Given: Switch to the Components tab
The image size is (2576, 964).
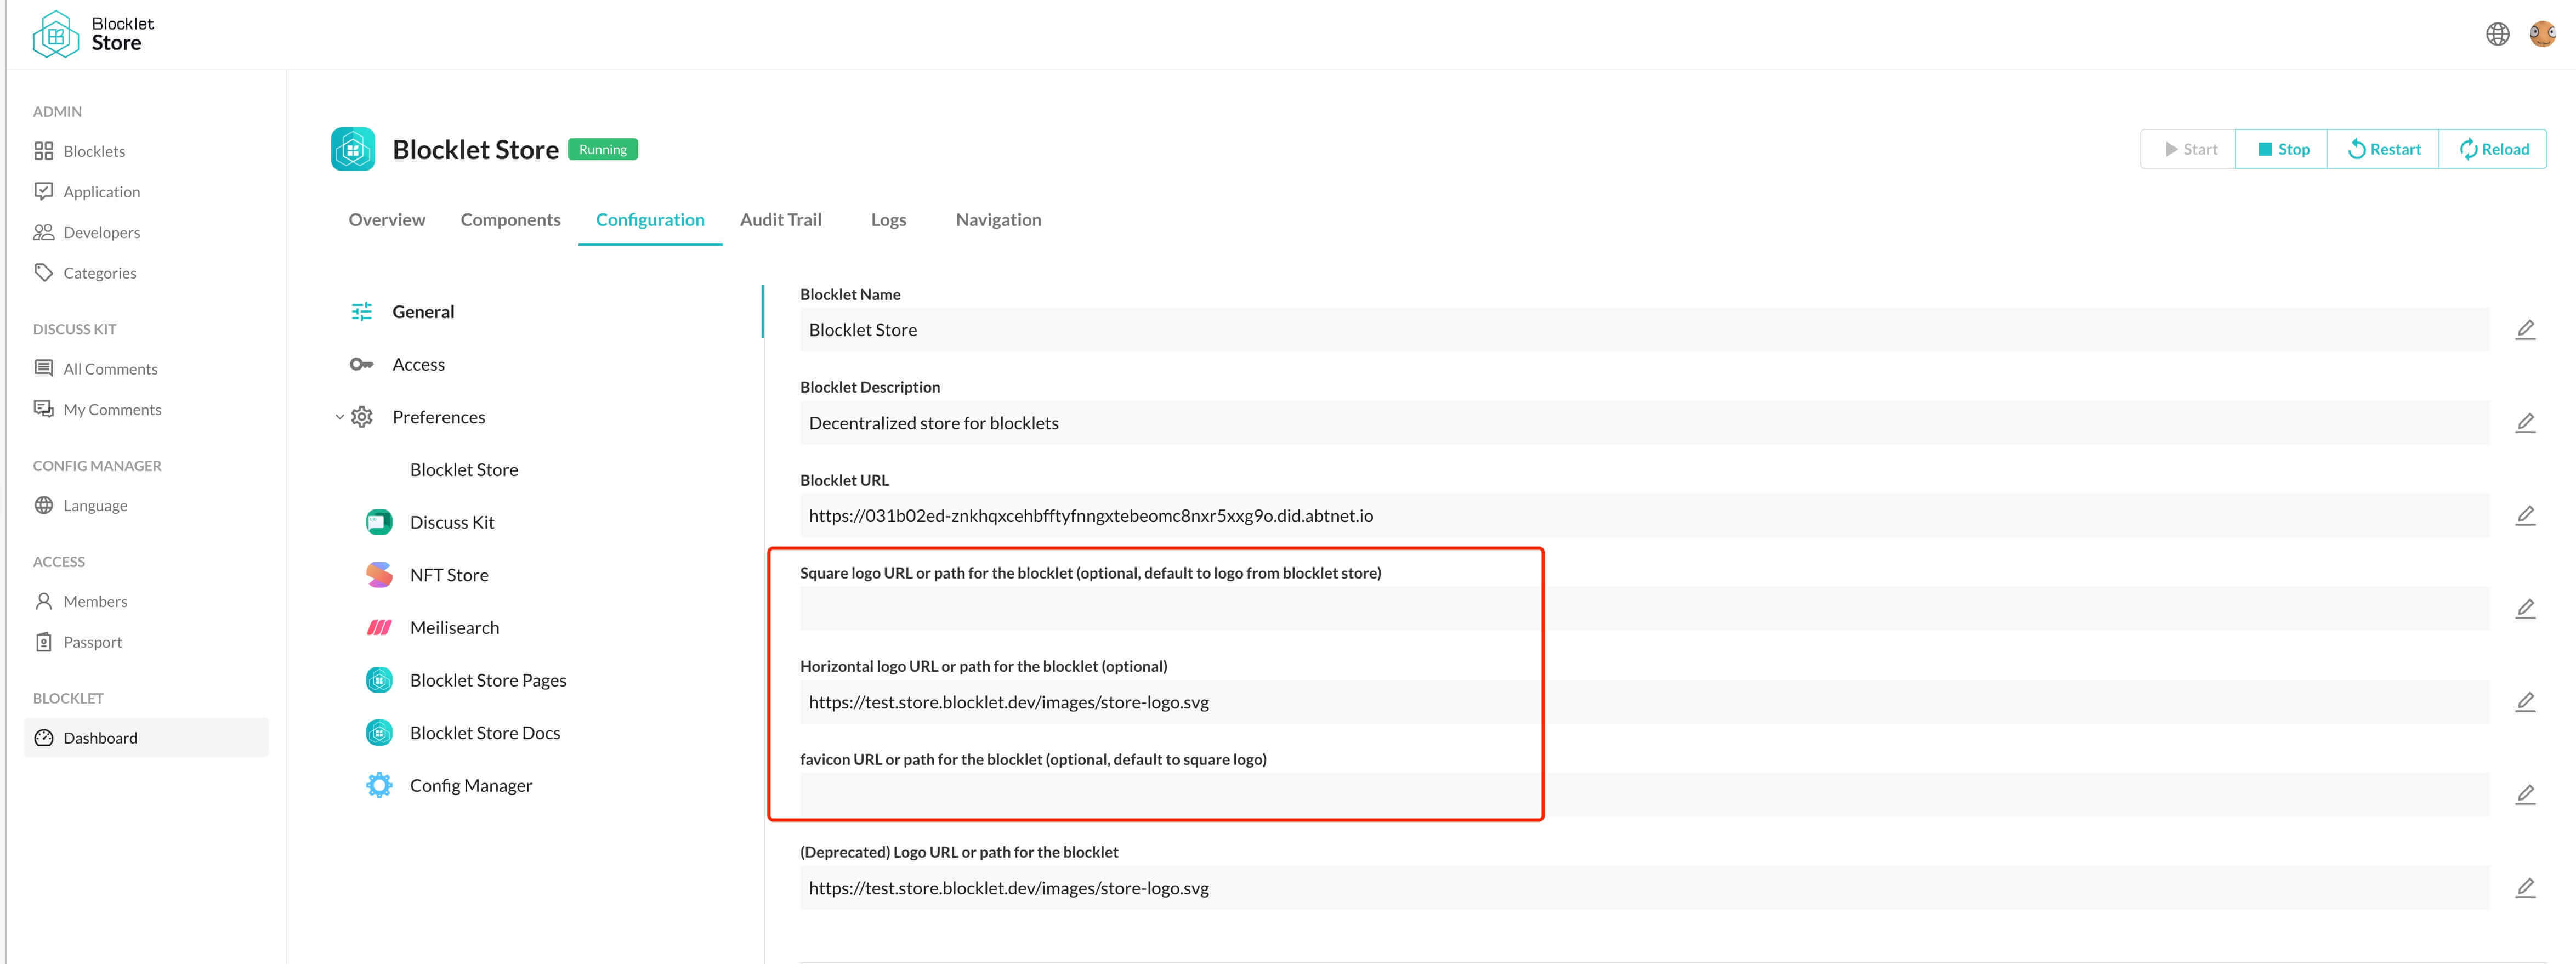Looking at the screenshot, I should click(x=510, y=220).
